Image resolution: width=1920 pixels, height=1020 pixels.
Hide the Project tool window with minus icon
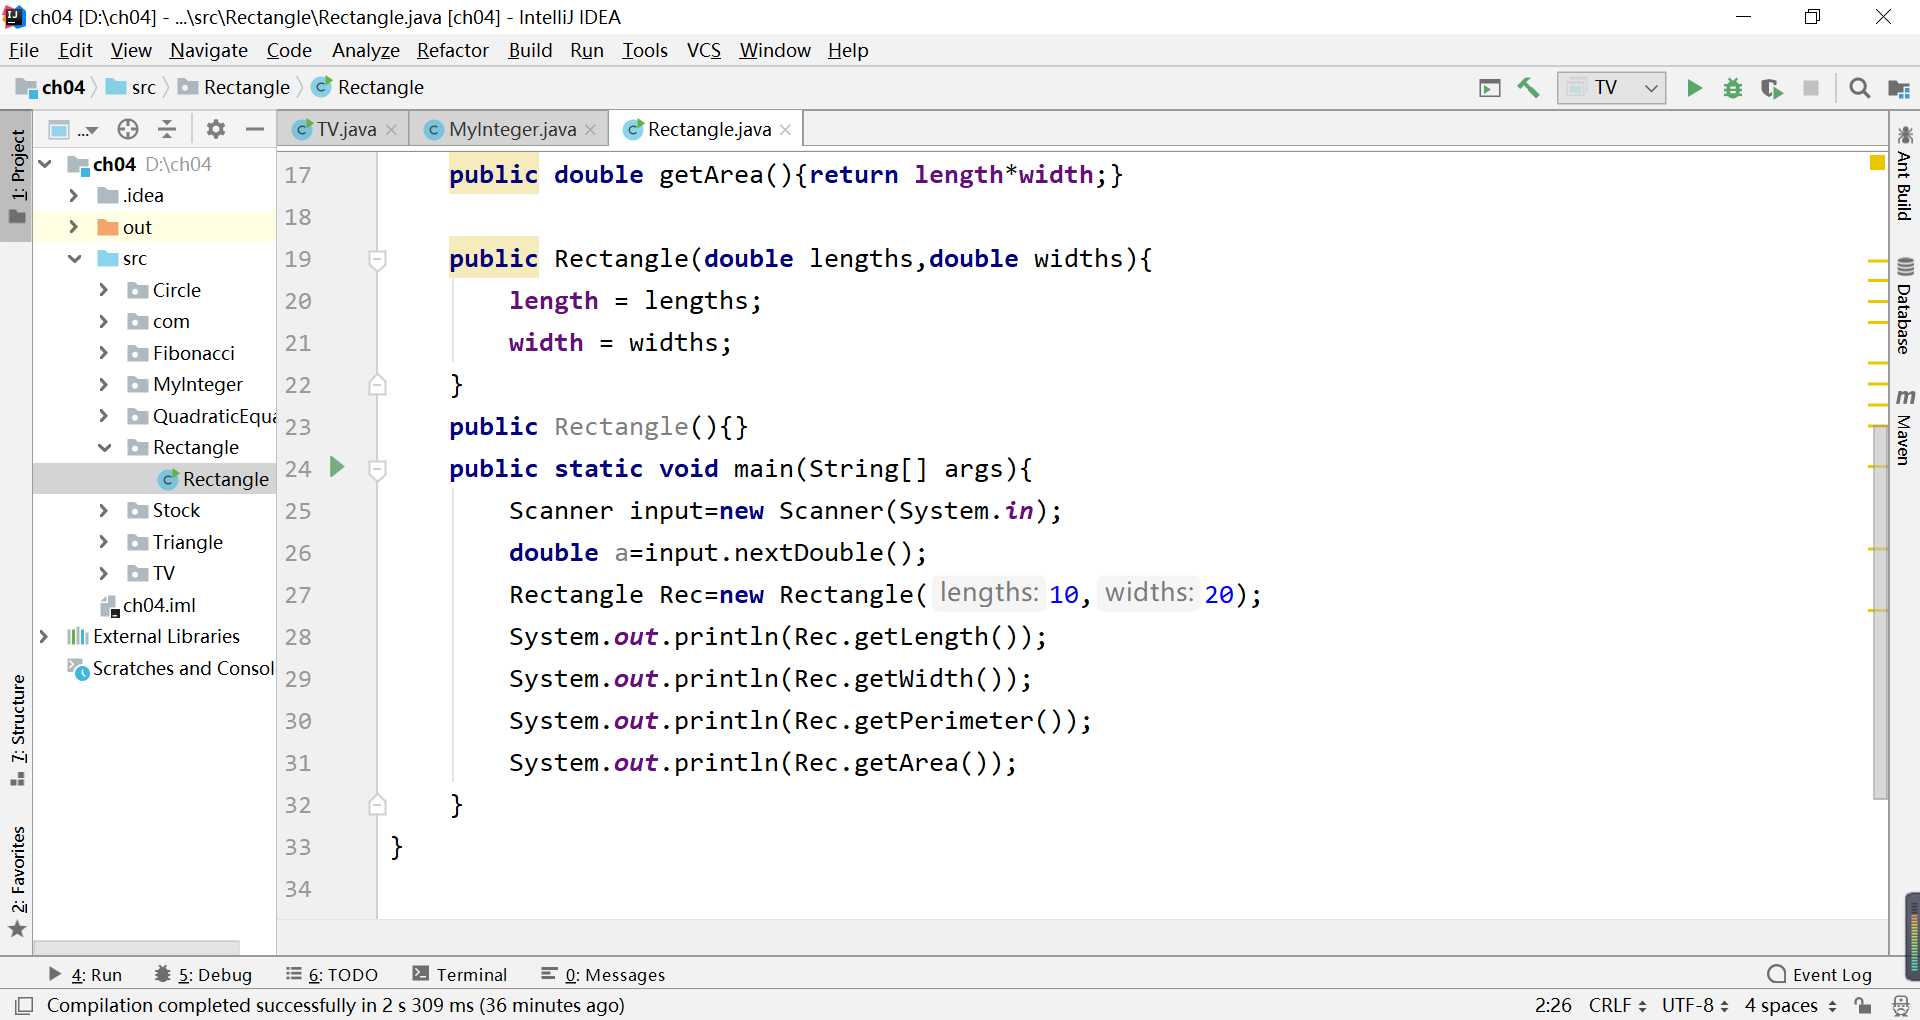click(255, 129)
